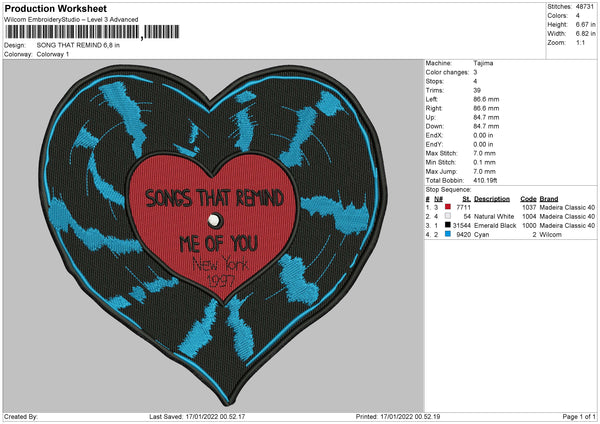
Task: Click the Width value '6.82 in'
Action: 585,34
